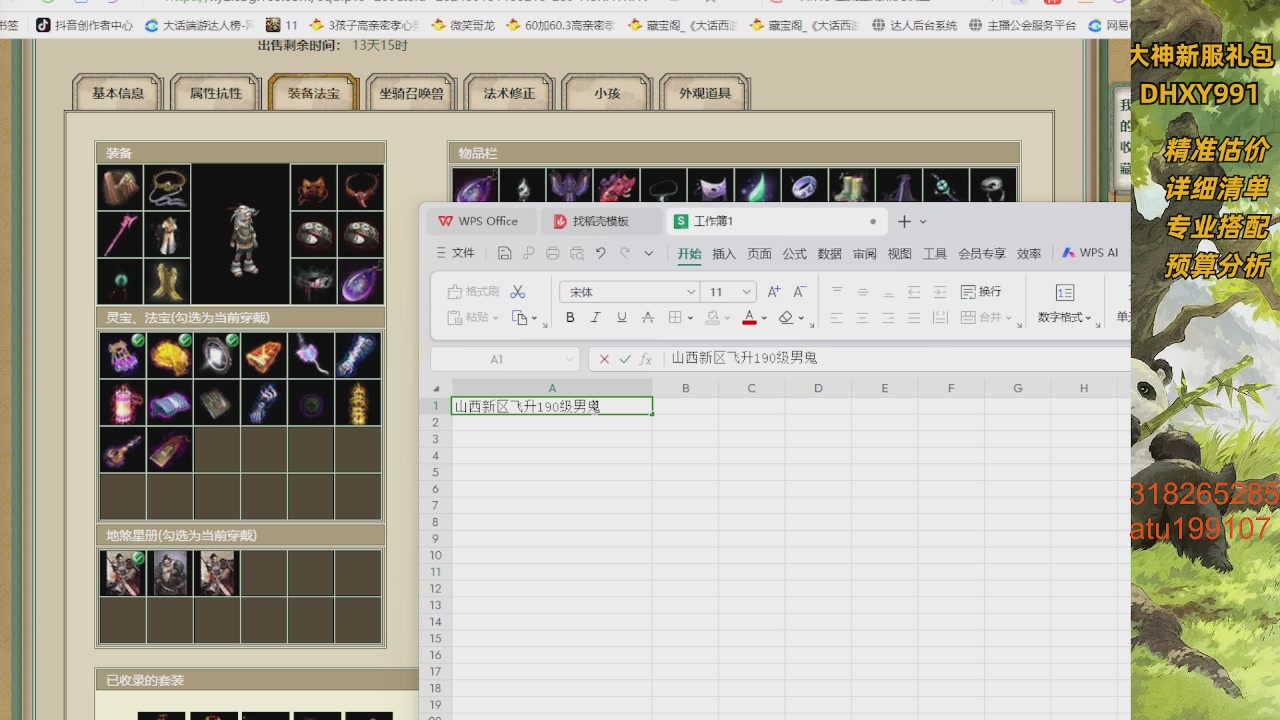Viewport: 1280px width, 720px height.
Task: Toggle bold formatting
Action: (x=570, y=318)
